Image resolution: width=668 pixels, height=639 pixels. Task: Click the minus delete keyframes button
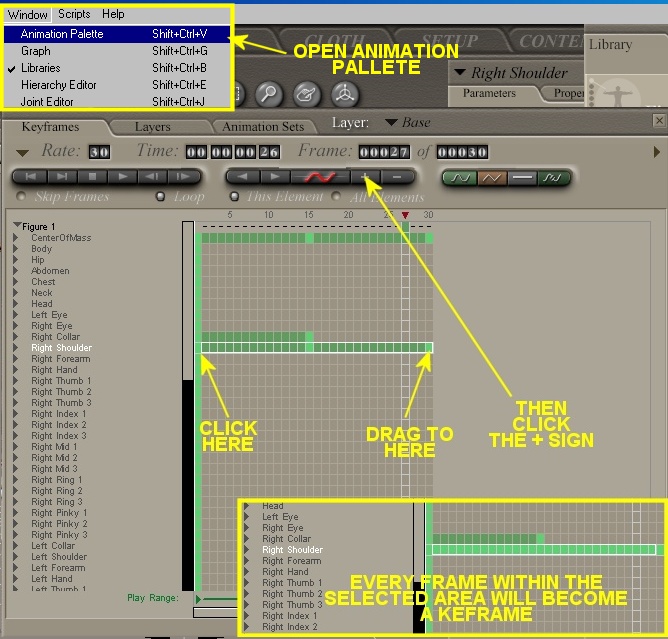coord(397,177)
